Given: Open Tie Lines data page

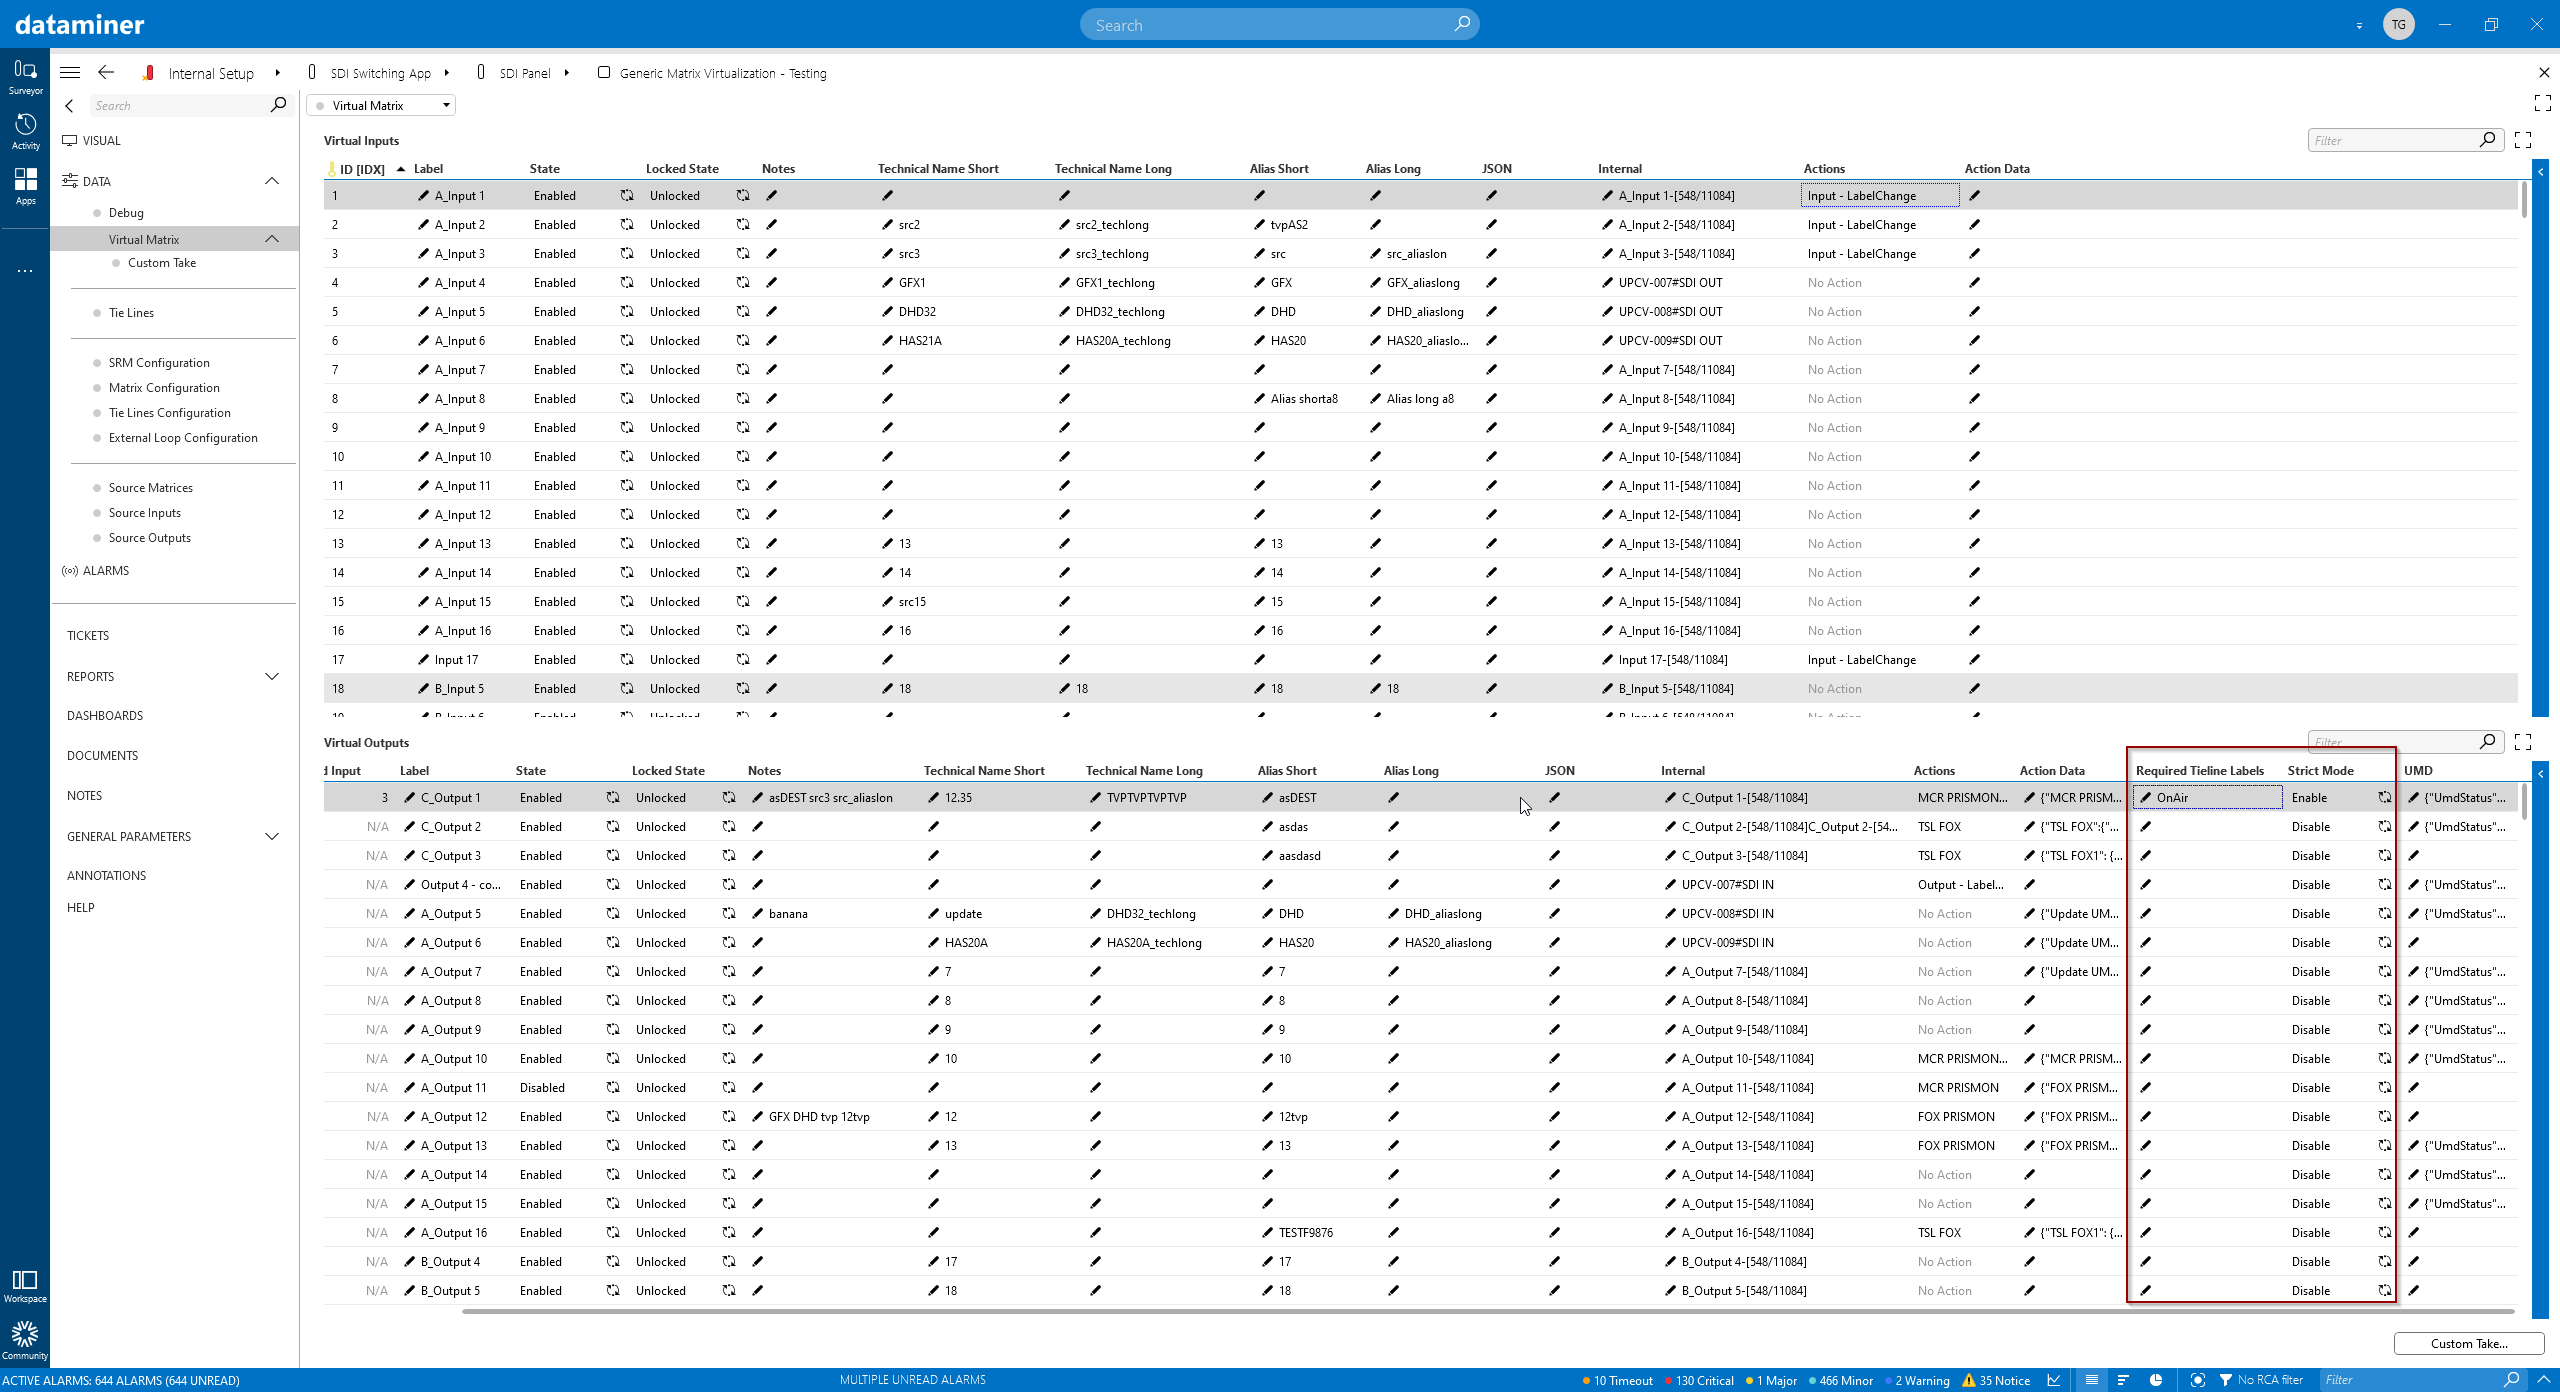Looking at the screenshot, I should [x=131, y=313].
